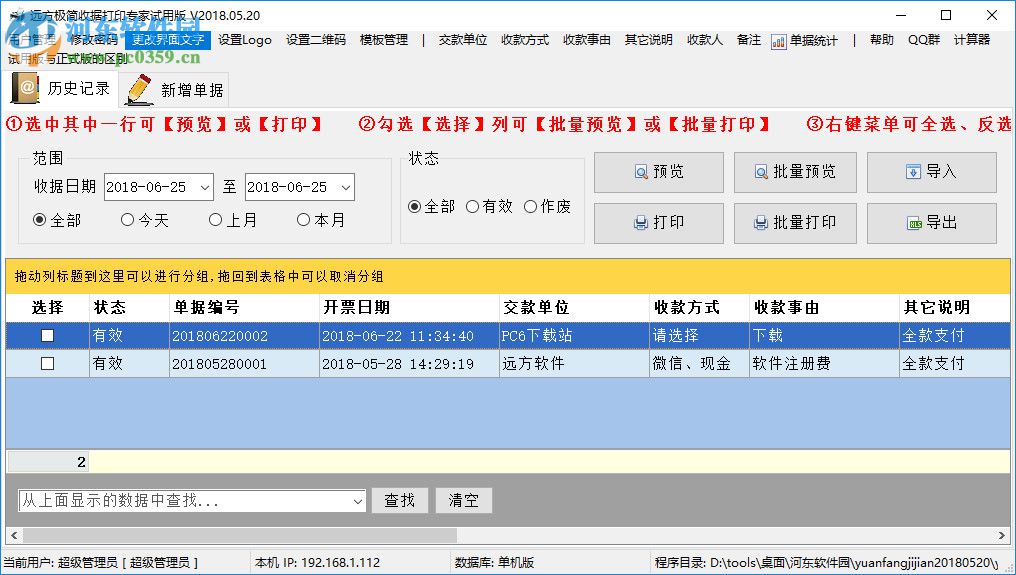
Task: Open the 交款单位 menu
Action: pos(463,40)
